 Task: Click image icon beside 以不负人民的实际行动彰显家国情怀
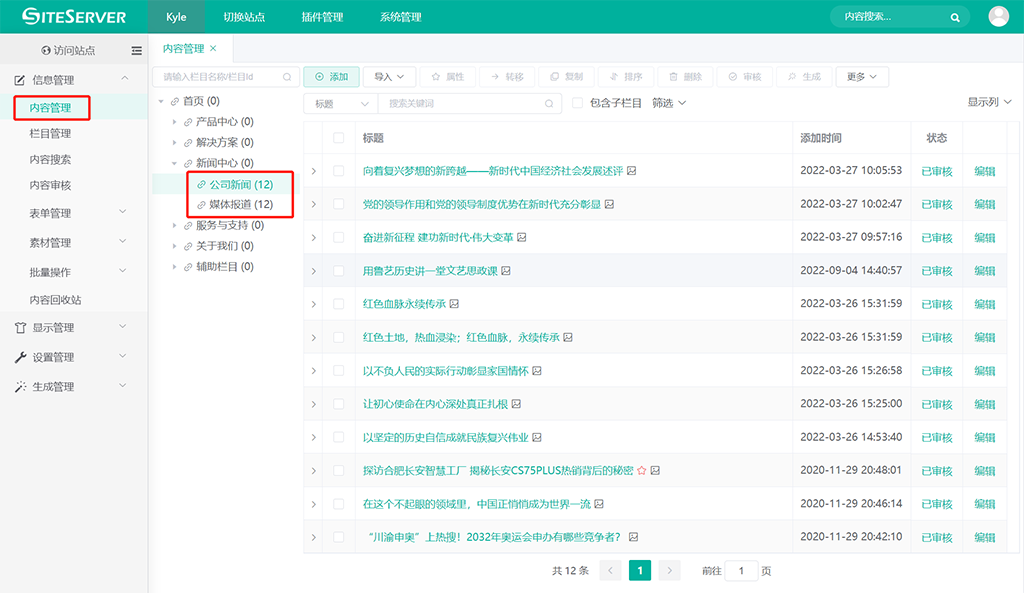[537, 370]
